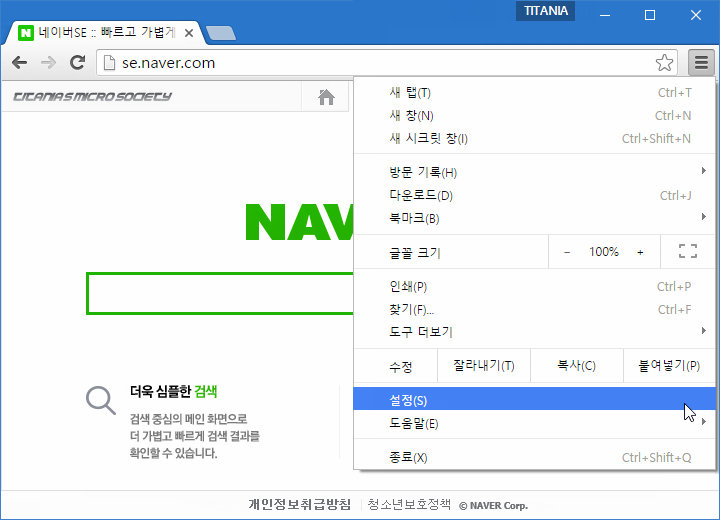Image resolution: width=720 pixels, height=520 pixels.
Task: Close the 네이버SE tab
Action: pos(188,33)
